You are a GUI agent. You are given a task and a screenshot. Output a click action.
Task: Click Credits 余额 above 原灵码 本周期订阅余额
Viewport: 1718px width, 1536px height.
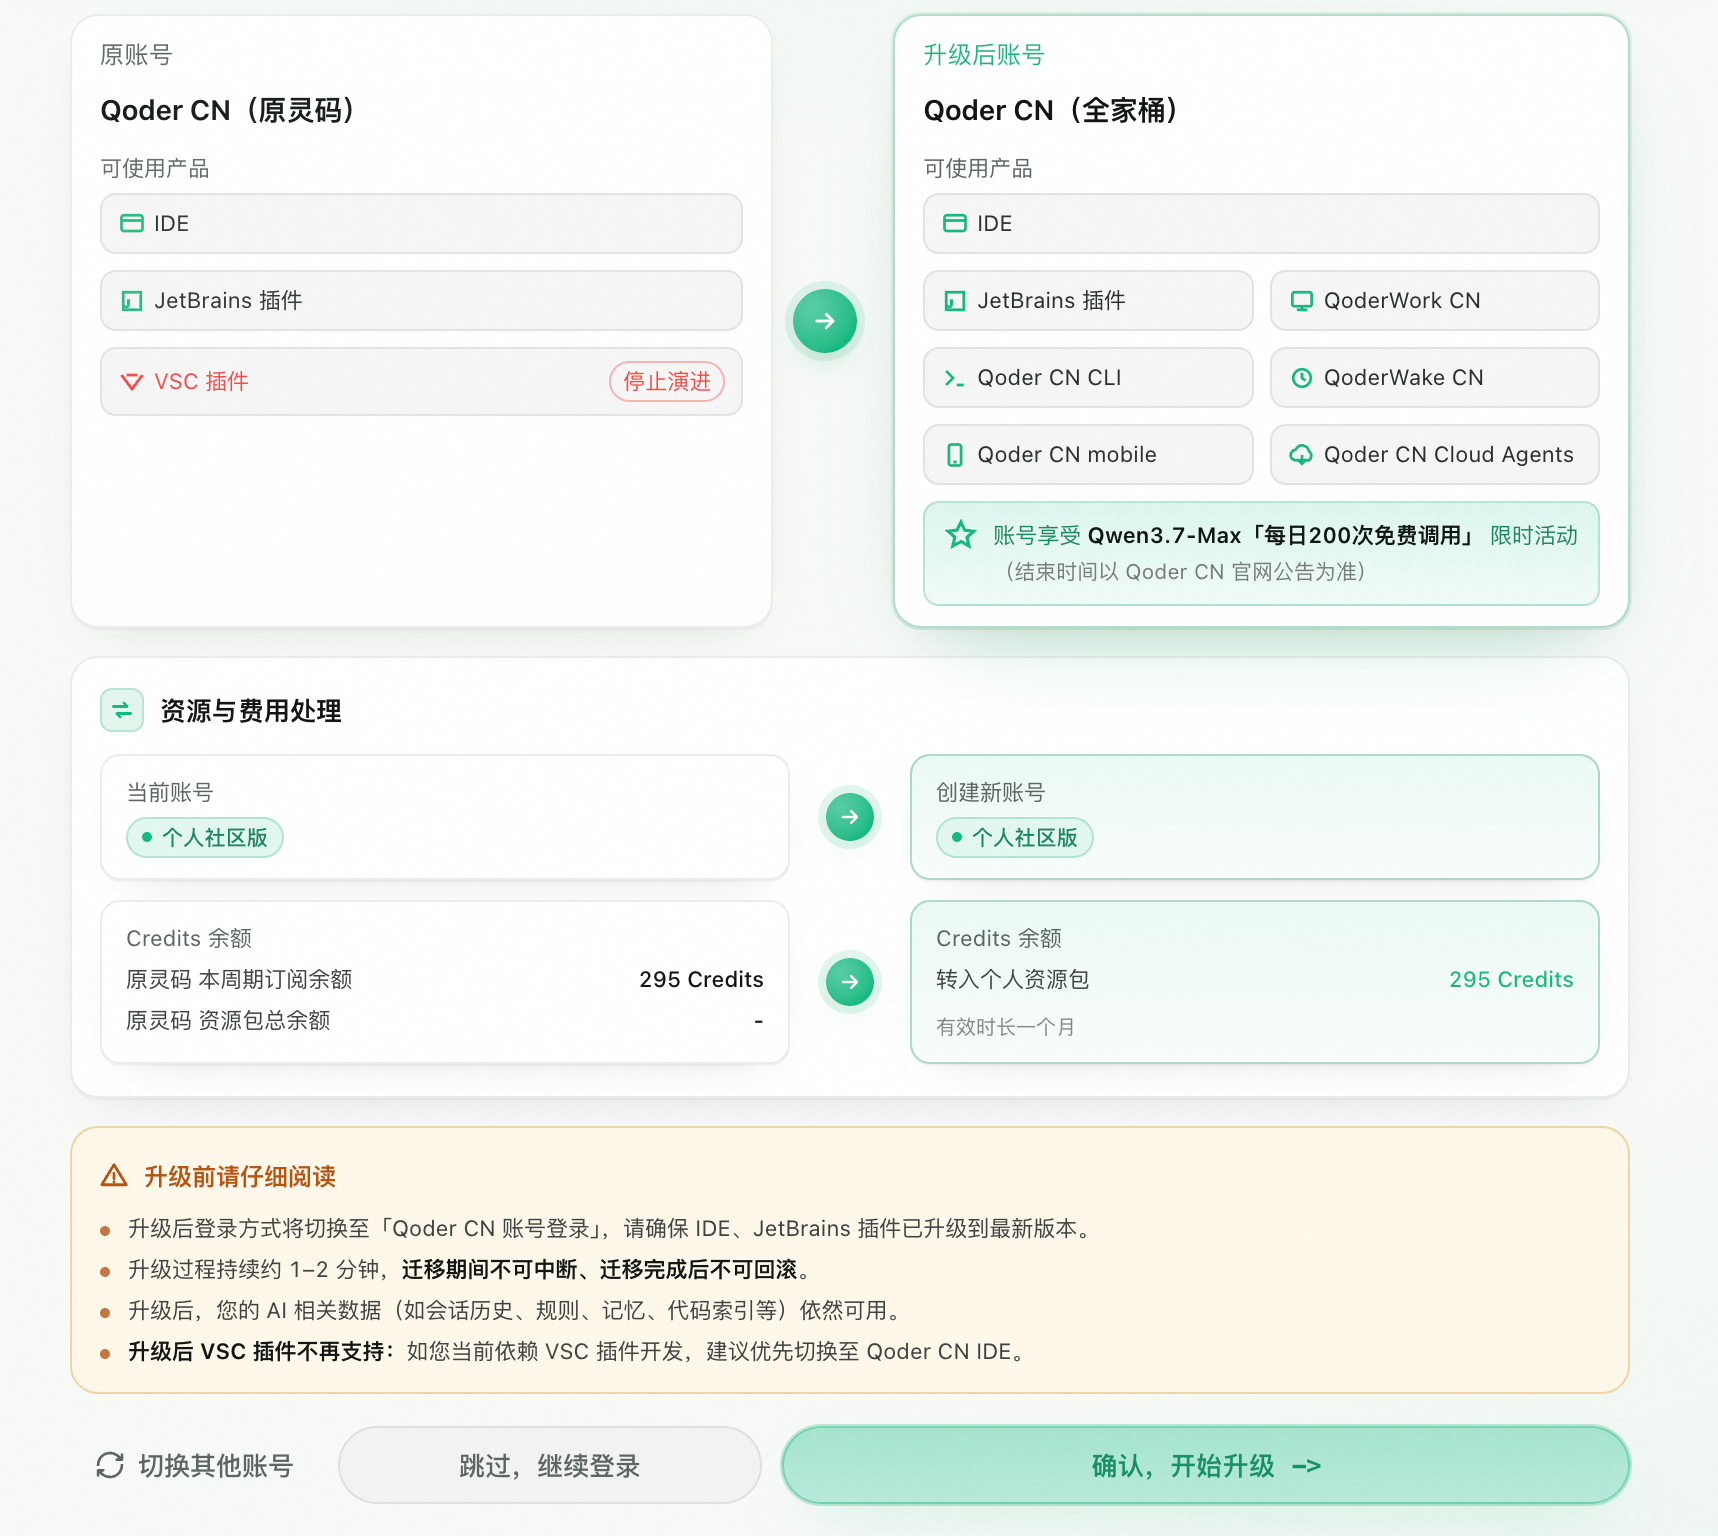click(189, 939)
